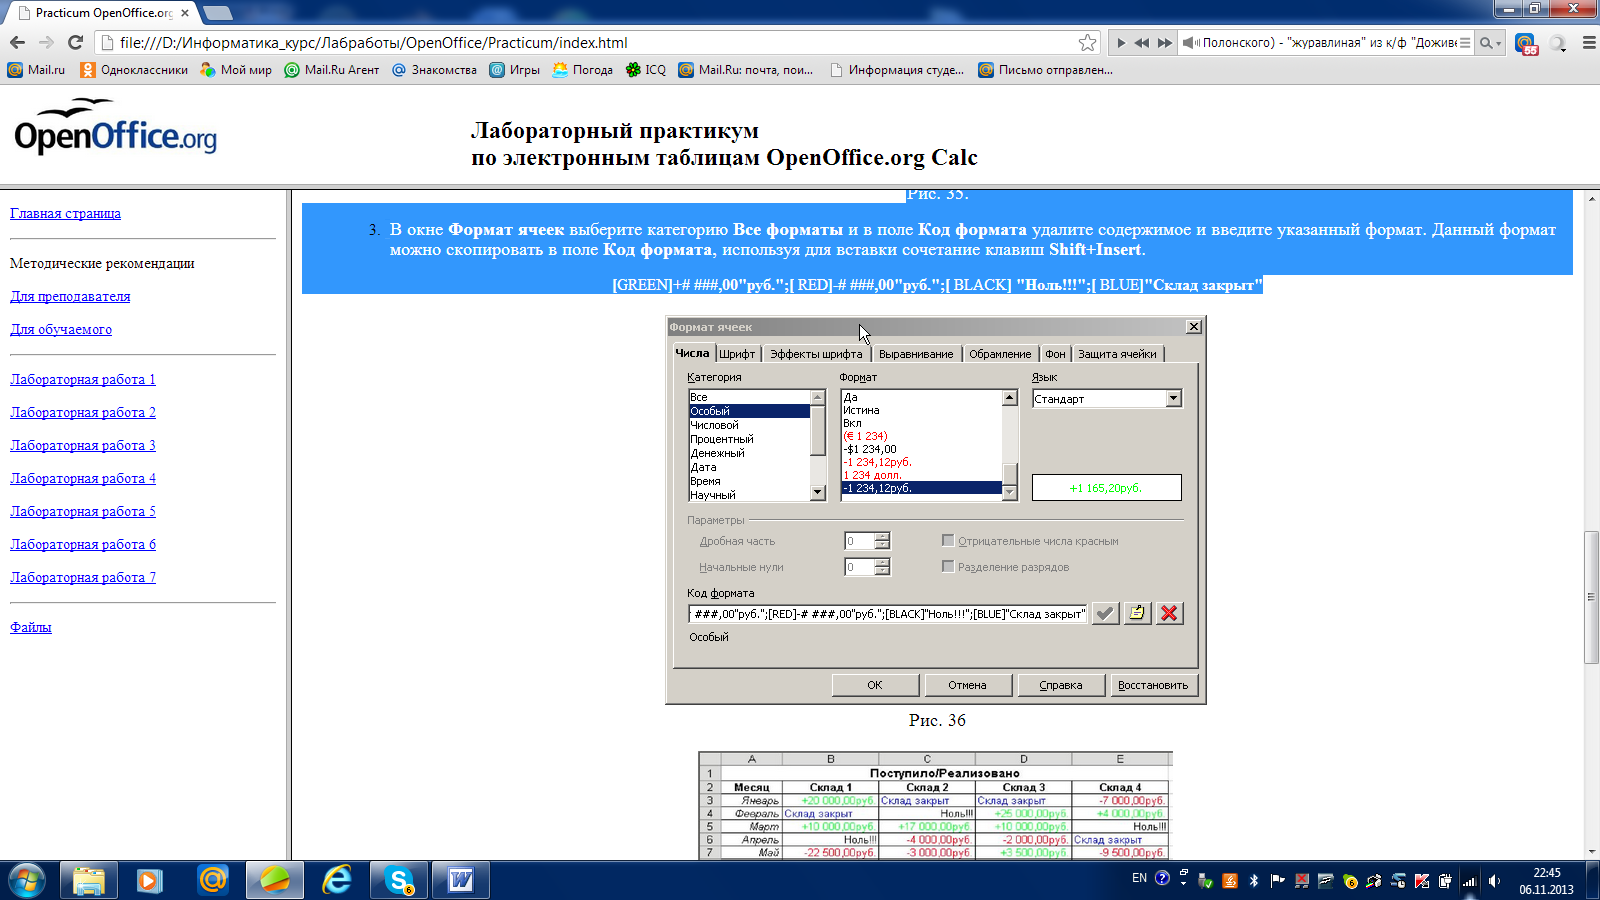Click the media fast-forward button in toolbar

coord(1164,43)
